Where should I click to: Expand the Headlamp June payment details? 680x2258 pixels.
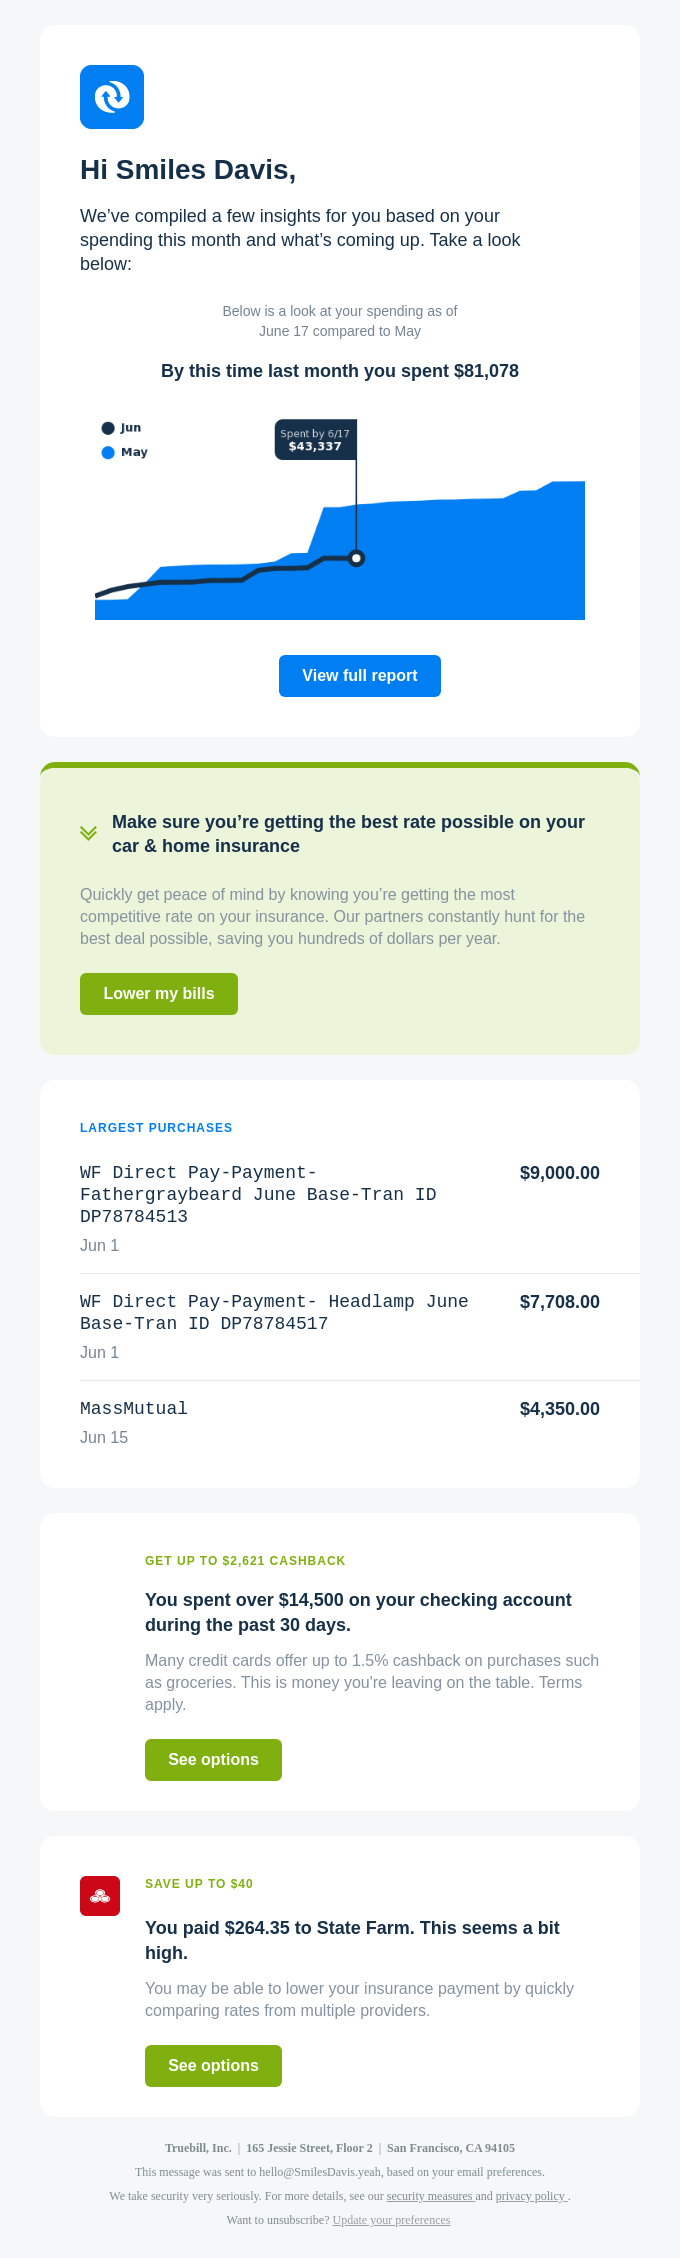(274, 1312)
